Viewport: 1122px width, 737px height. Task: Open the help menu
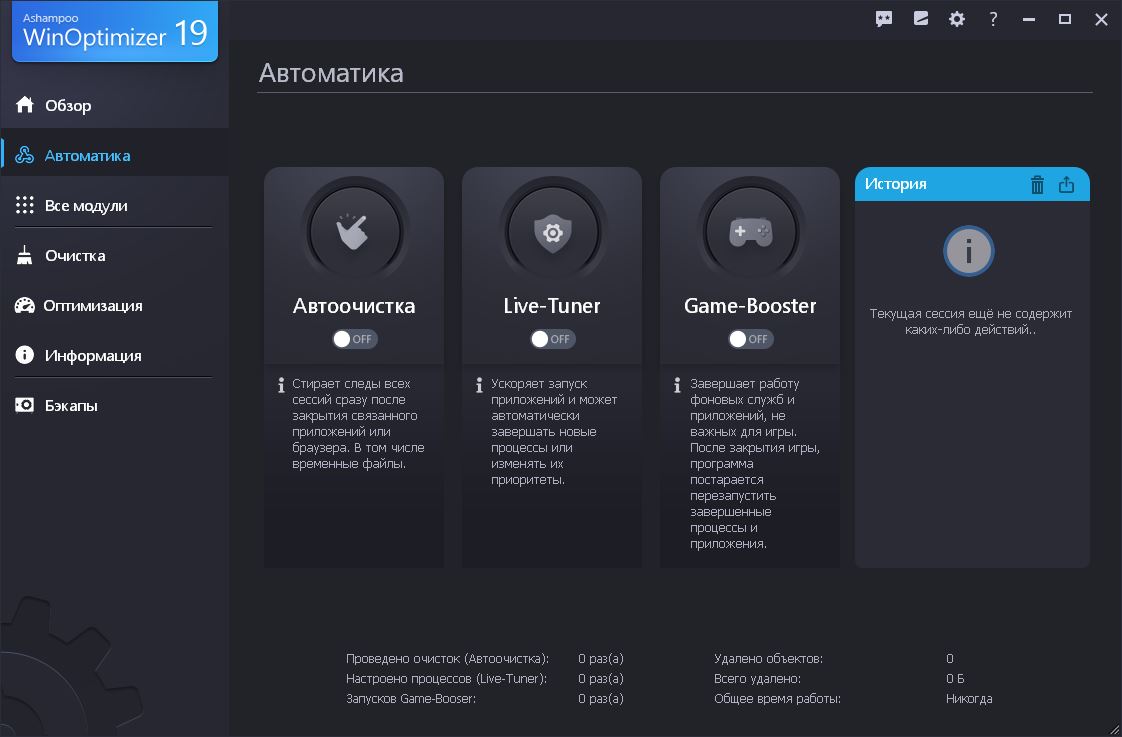coord(992,18)
